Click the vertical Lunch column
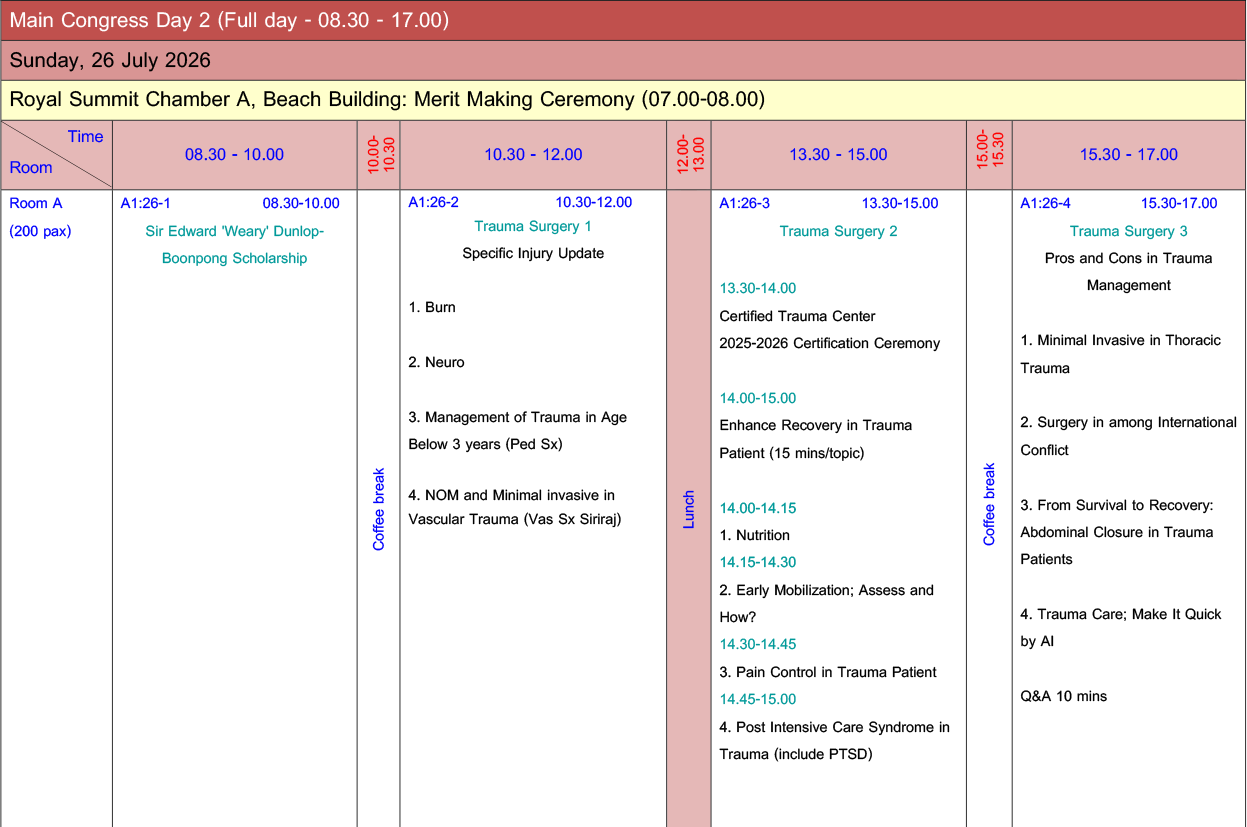The height and width of the screenshot is (827, 1247). 688,509
